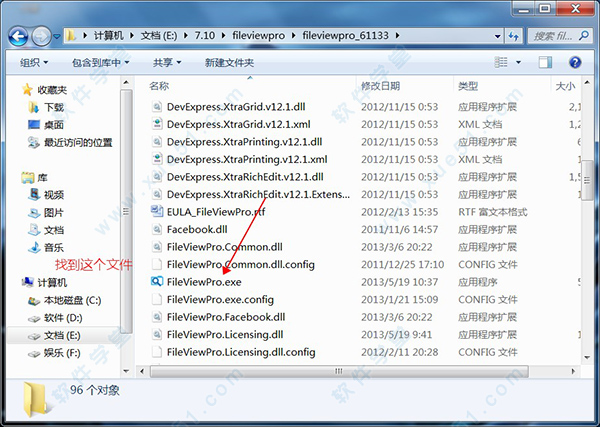Open the address bar history dropdown
Screen dimensions: 600x427
point(497,36)
